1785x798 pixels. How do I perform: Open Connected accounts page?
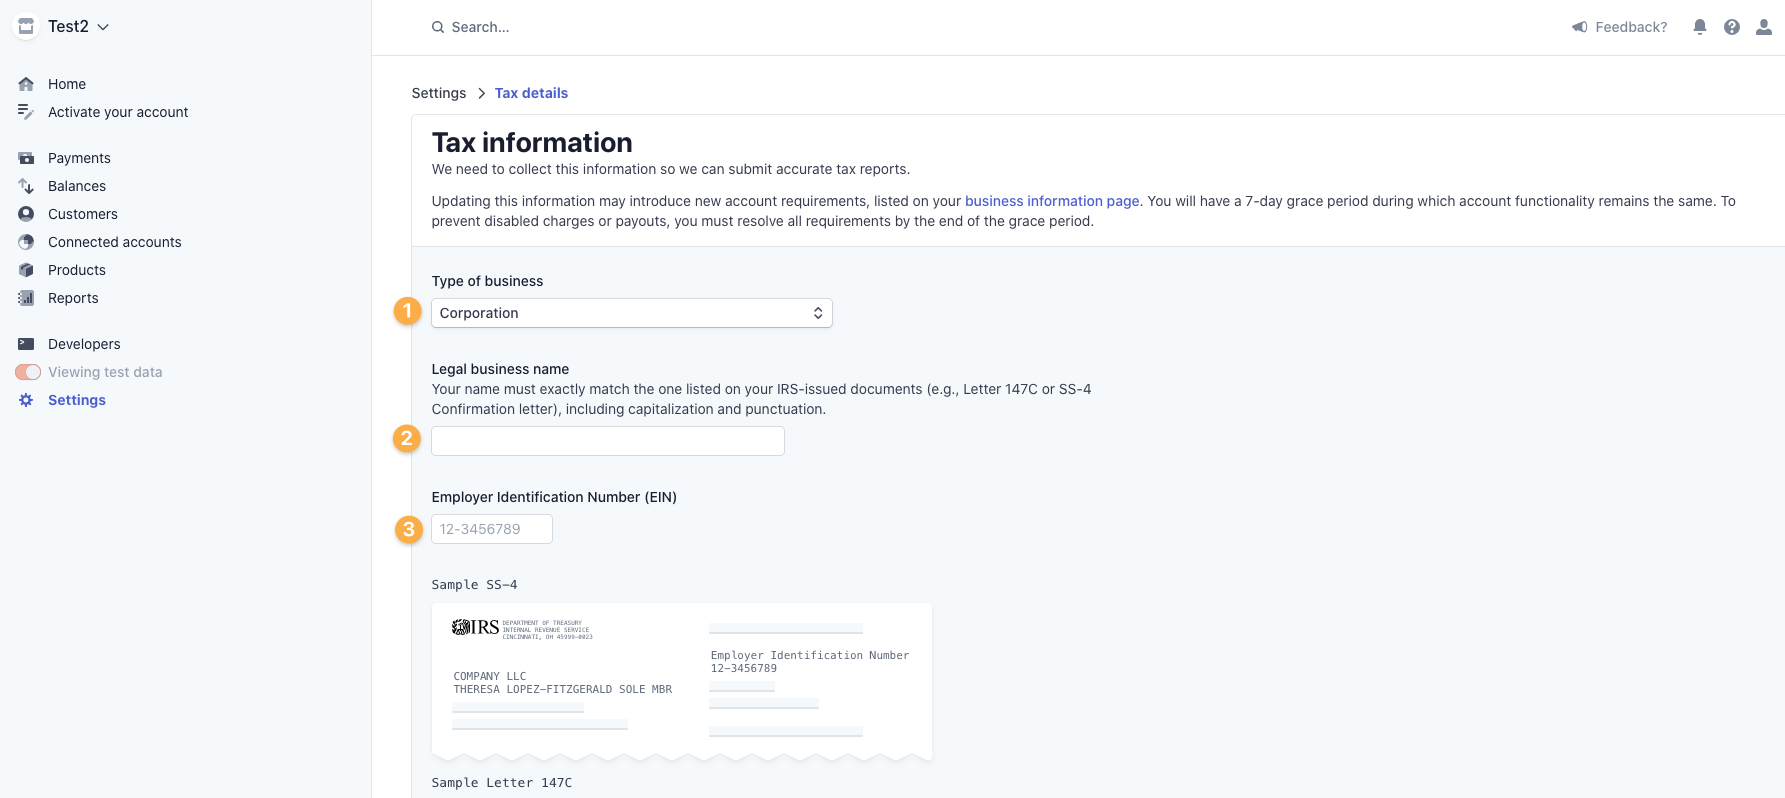pos(115,242)
